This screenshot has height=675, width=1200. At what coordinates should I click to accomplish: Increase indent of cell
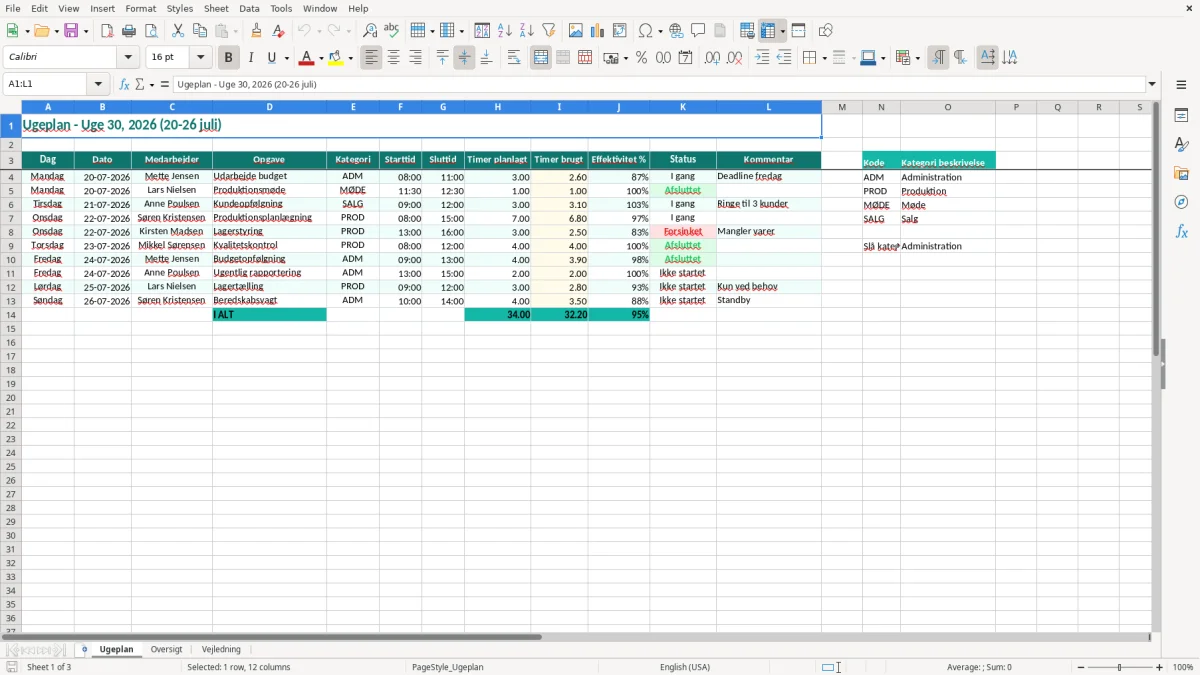point(762,58)
